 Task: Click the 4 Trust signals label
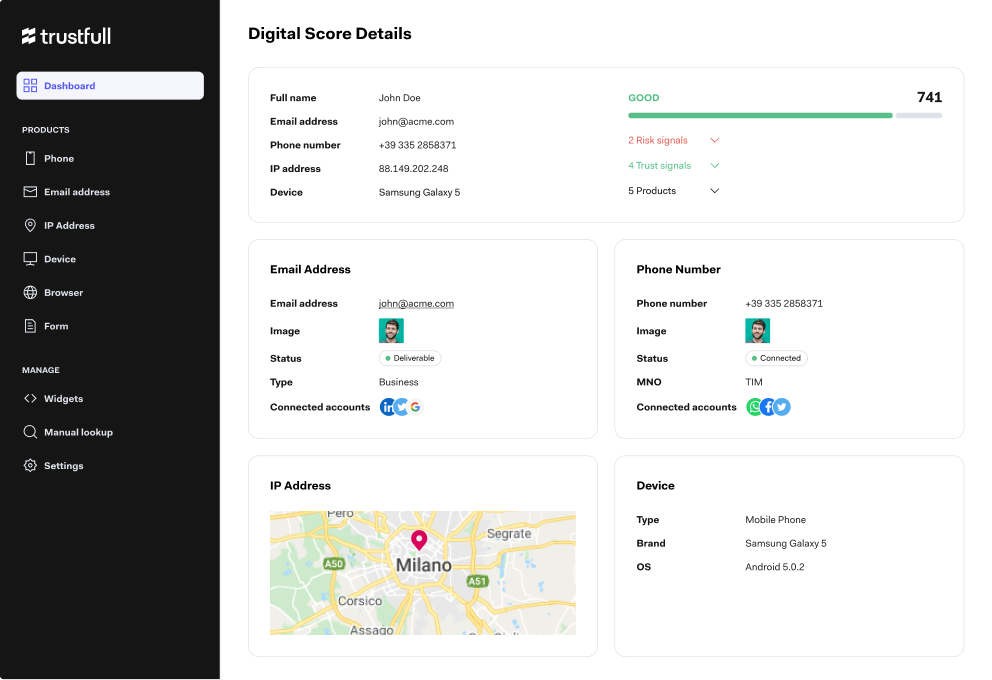660,166
